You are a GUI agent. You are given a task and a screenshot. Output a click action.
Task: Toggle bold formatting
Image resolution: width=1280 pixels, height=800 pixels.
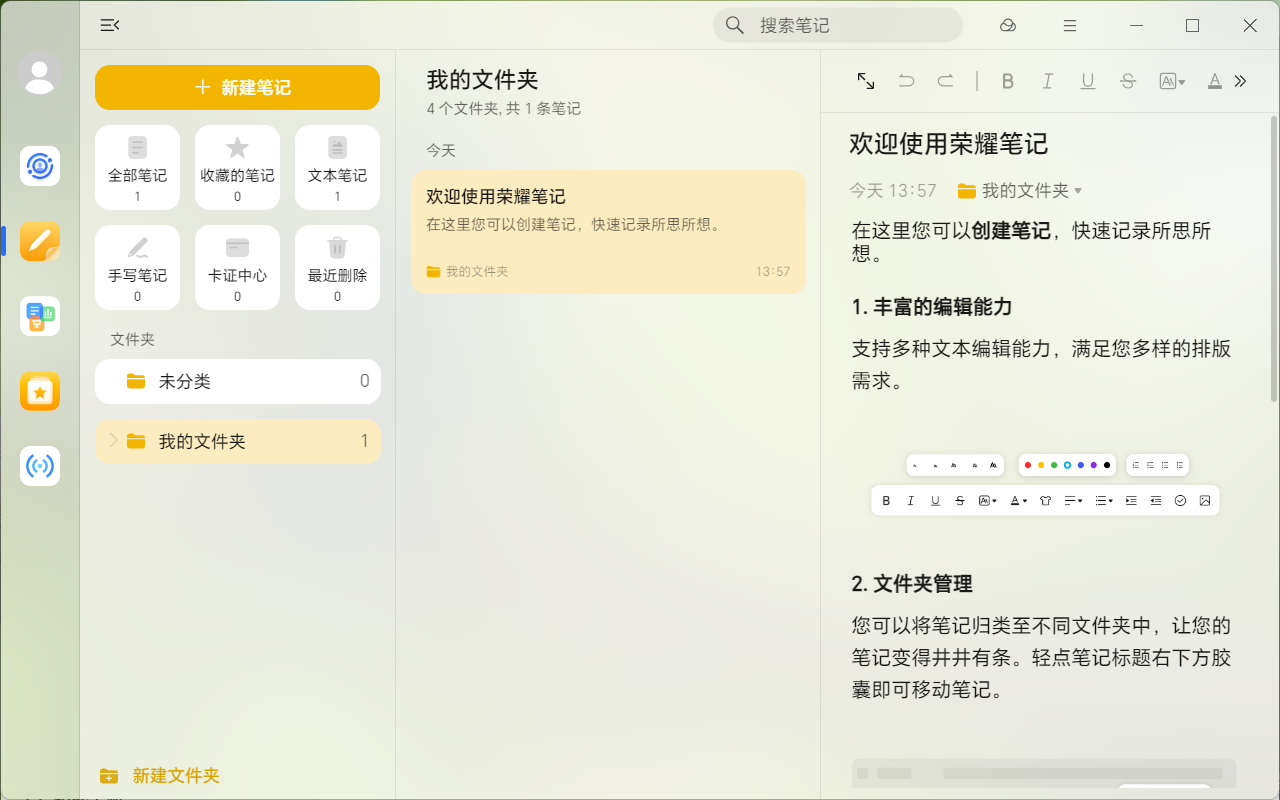click(x=1008, y=82)
